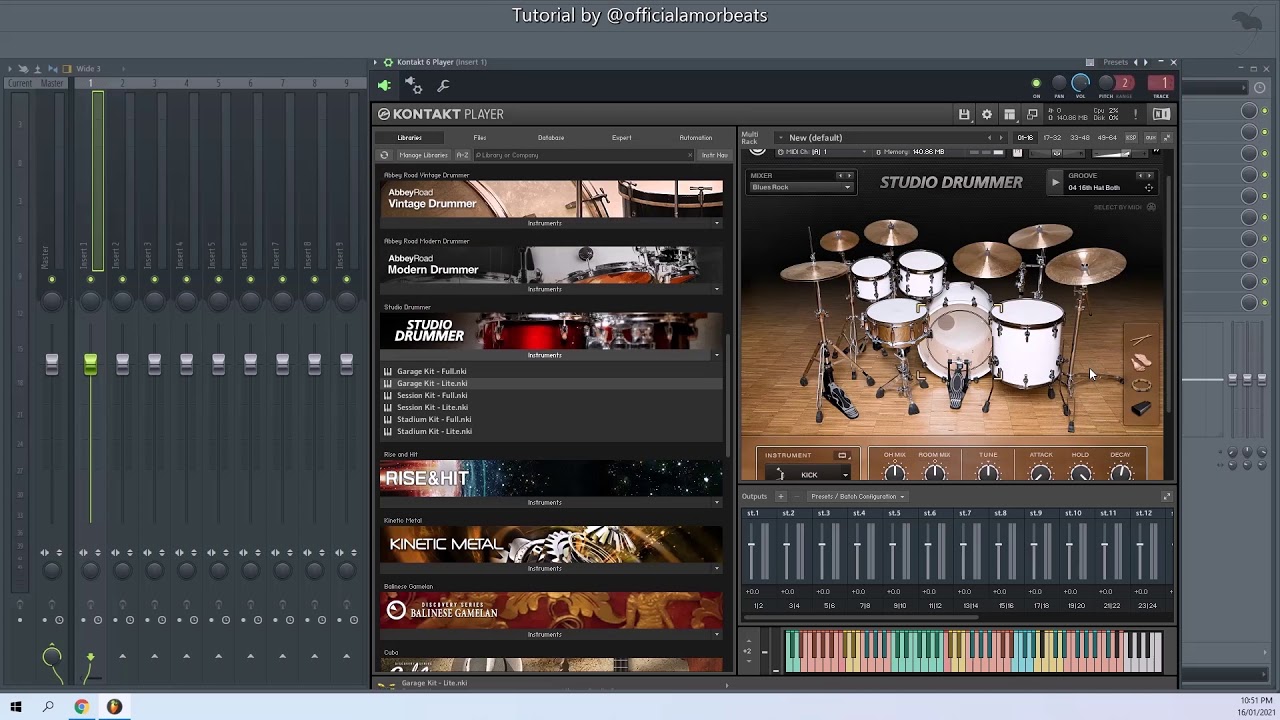This screenshot has height=720, width=1280.
Task: Toggle the green mute light on Insert 1
Action: (90, 280)
